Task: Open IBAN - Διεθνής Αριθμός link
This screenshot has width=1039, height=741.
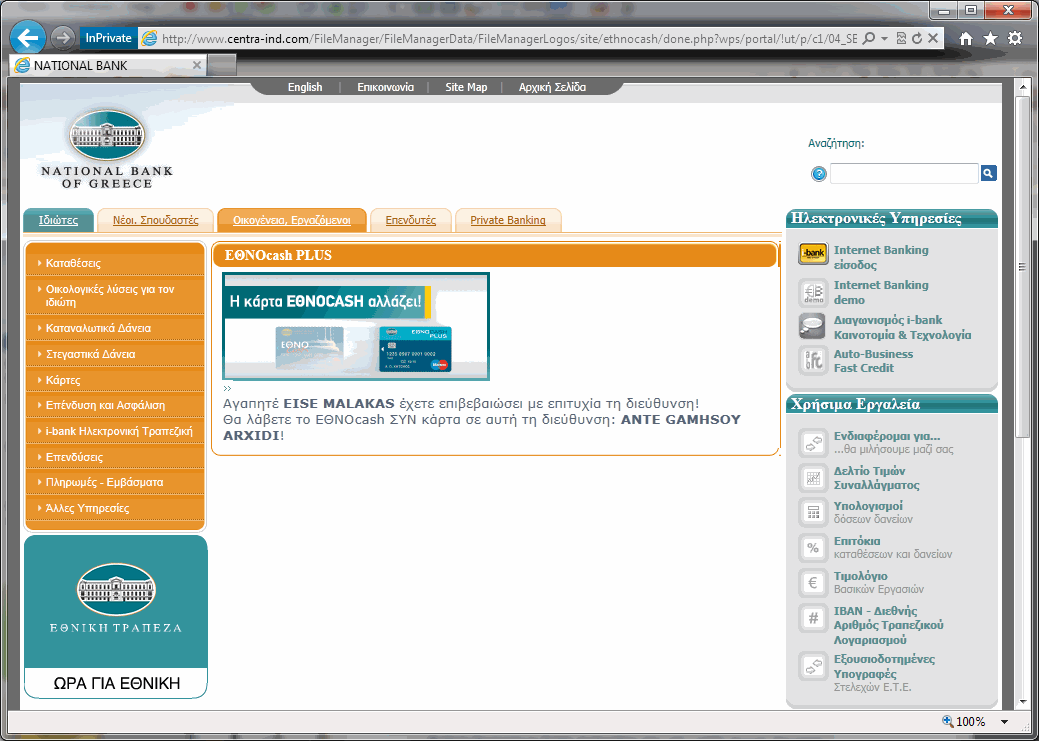Action: pyautogui.click(x=889, y=625)
